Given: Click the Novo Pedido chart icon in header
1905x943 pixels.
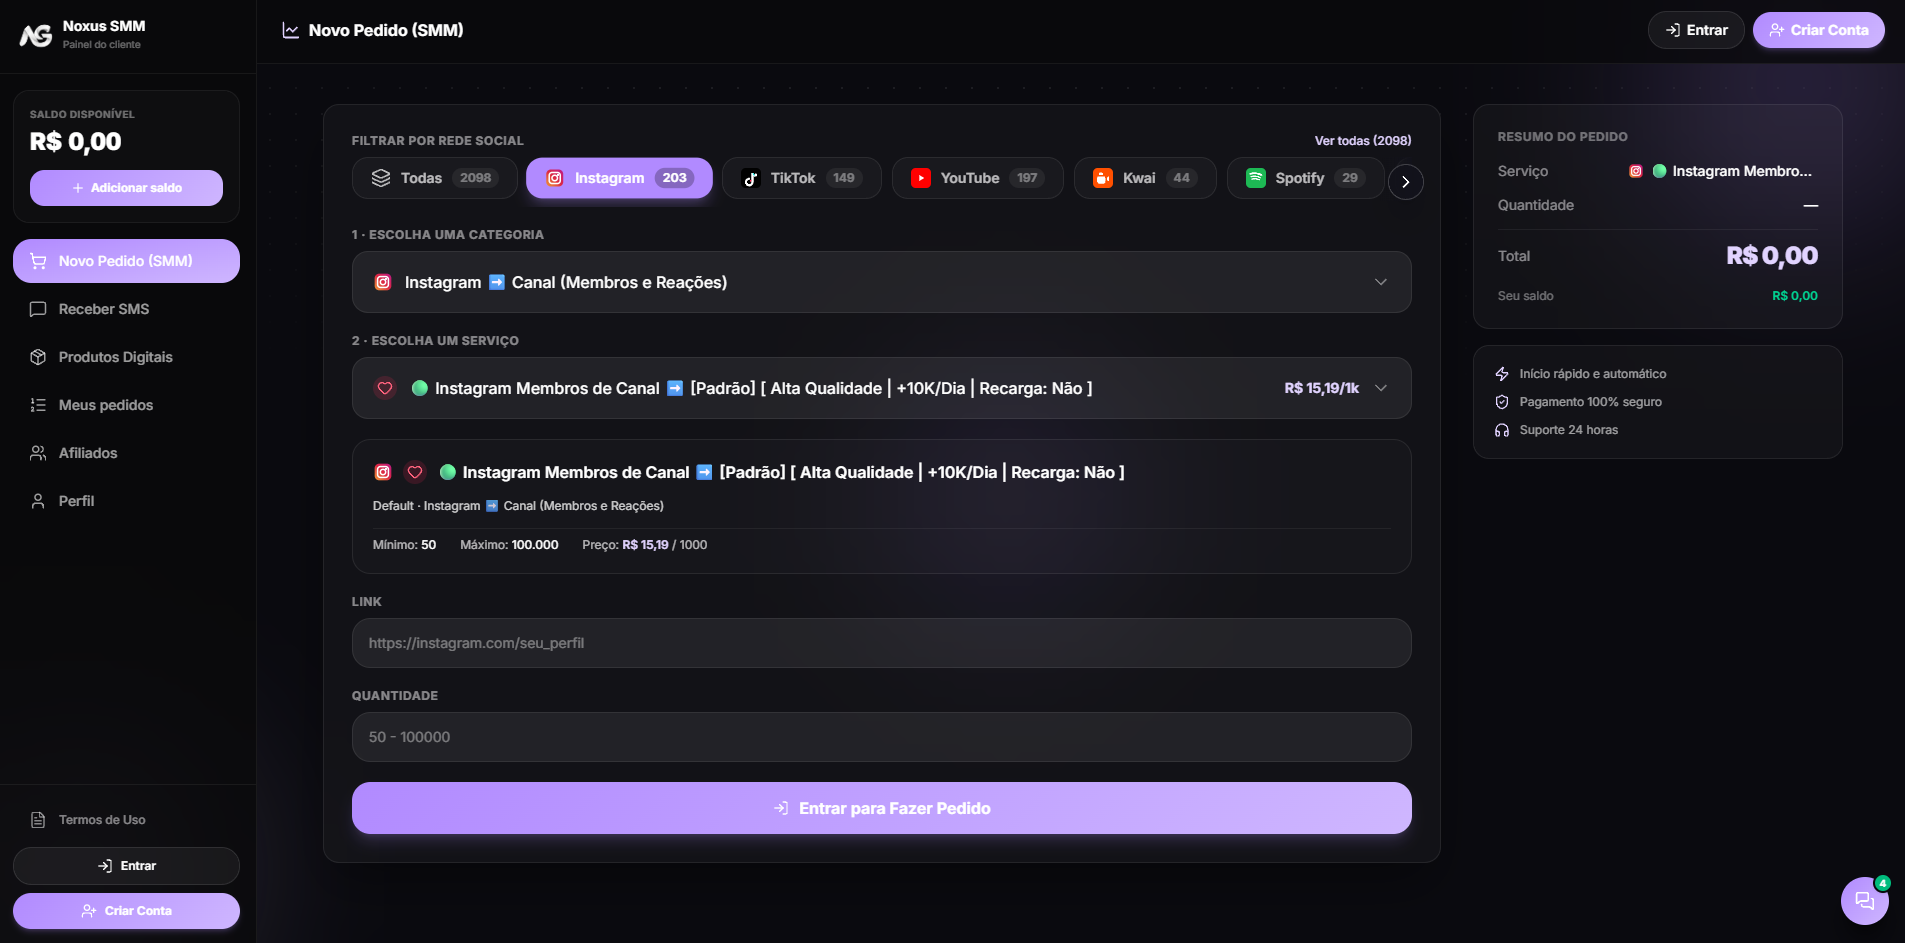Looking at the screenshot, I should pos(291,31).
